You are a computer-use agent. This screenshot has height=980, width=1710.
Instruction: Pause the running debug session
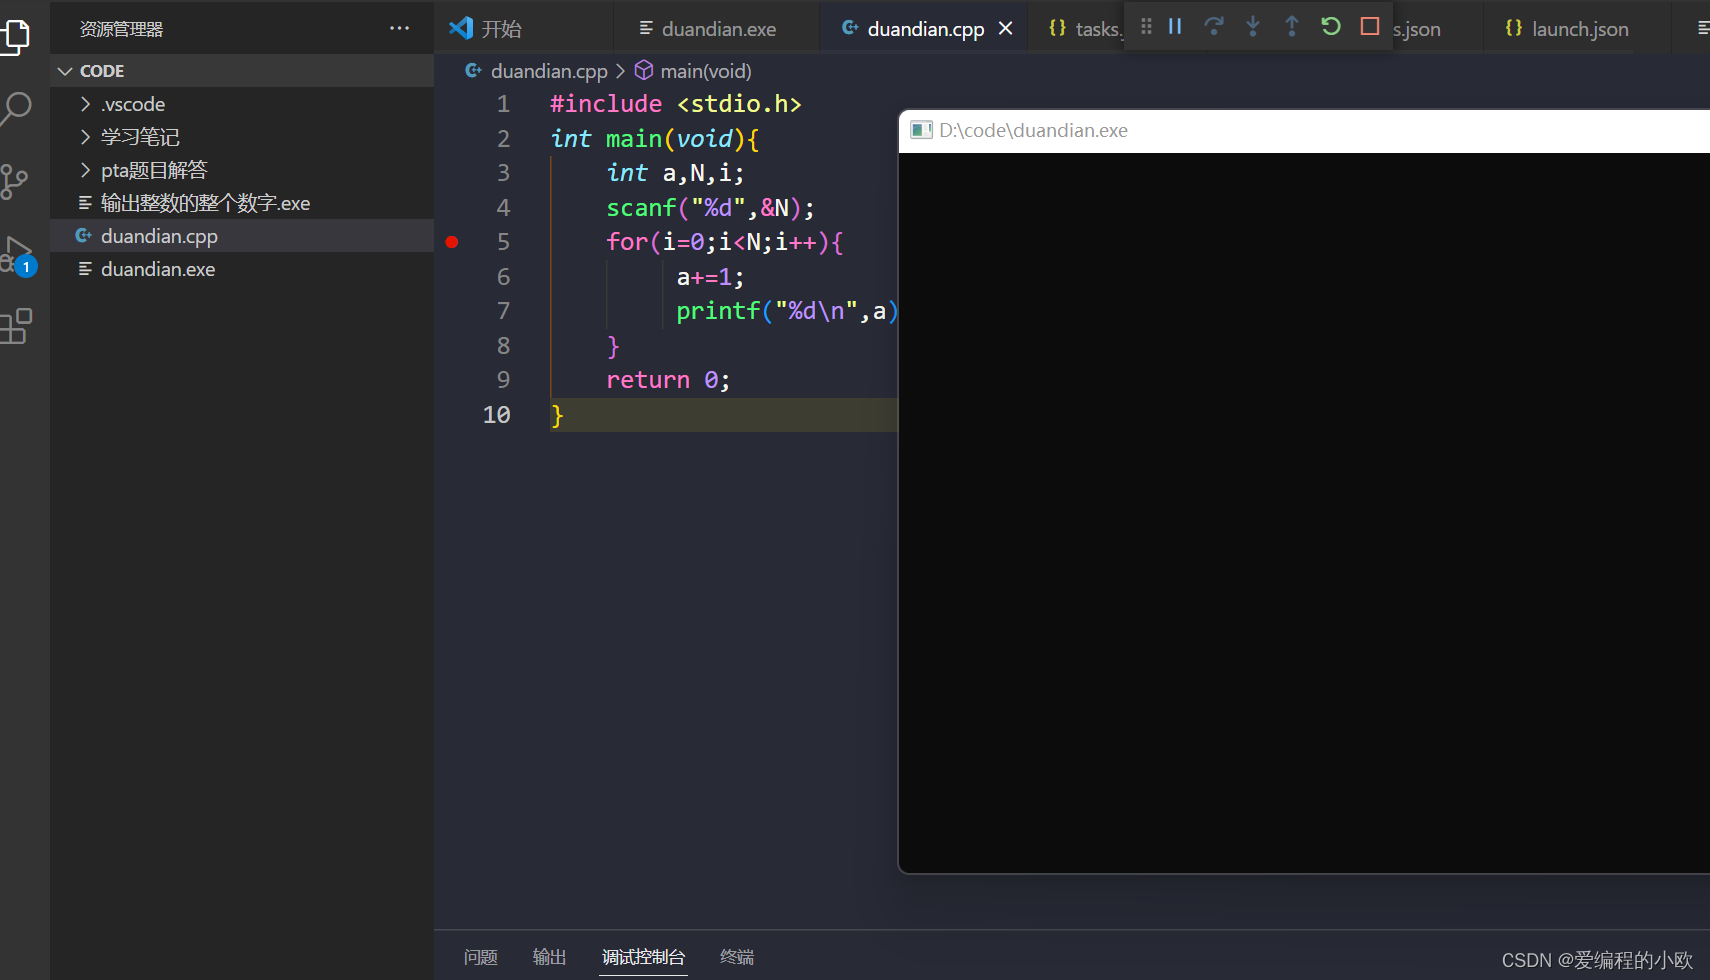pyautogui.click(x=1177, y=27)
